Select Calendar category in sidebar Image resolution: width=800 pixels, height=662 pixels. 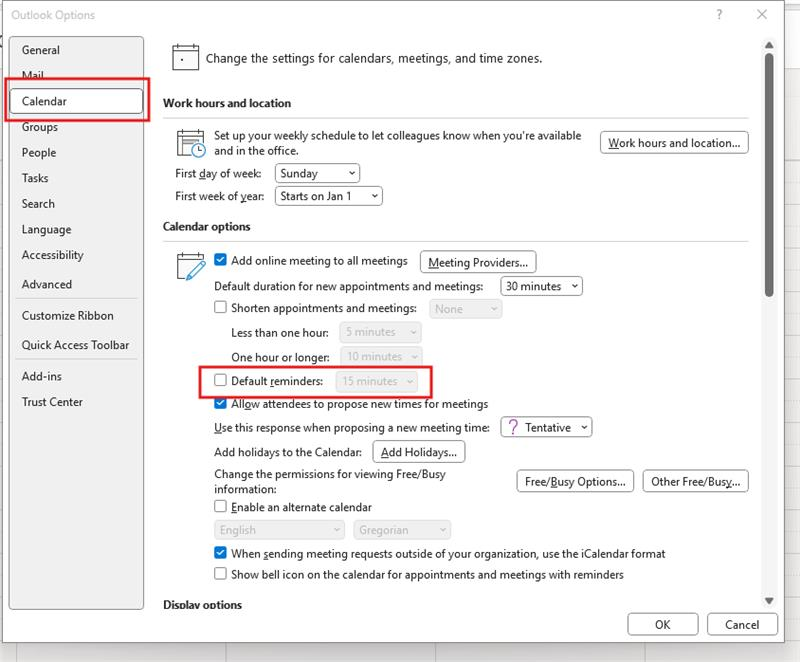click(76, 101)
